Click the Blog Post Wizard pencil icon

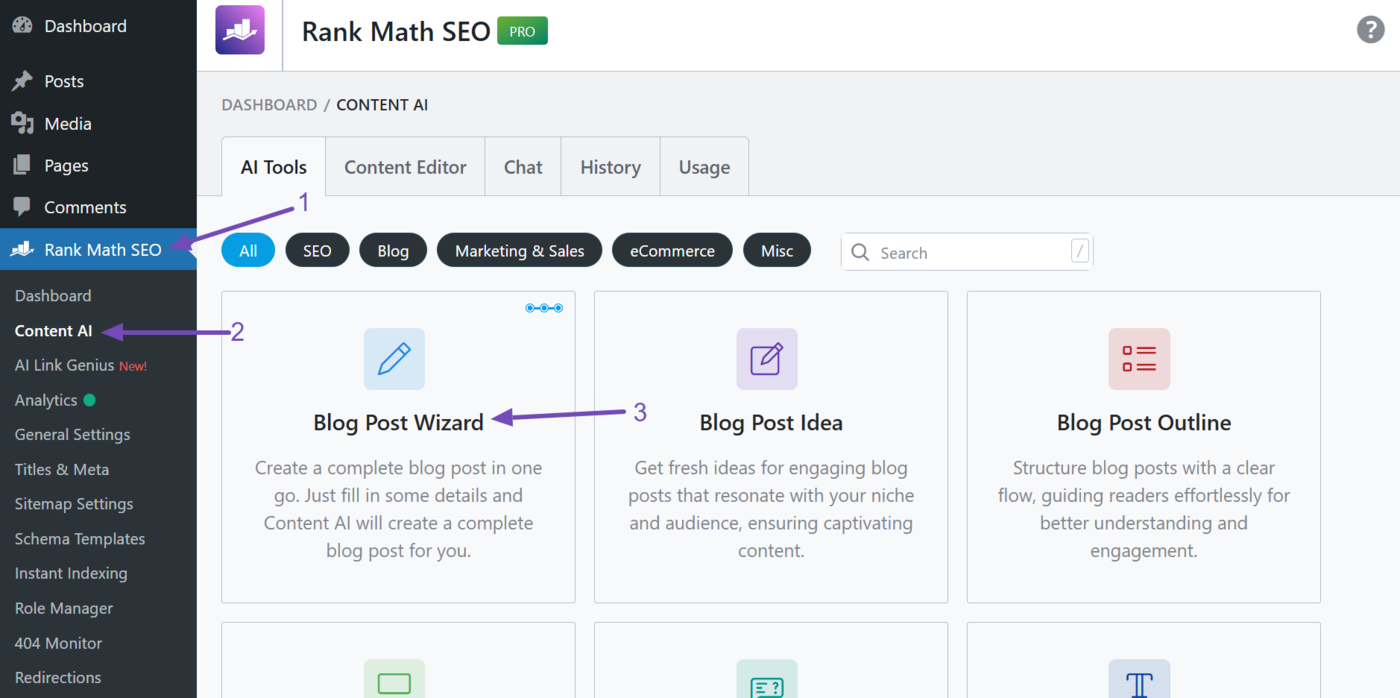[394, 359]
